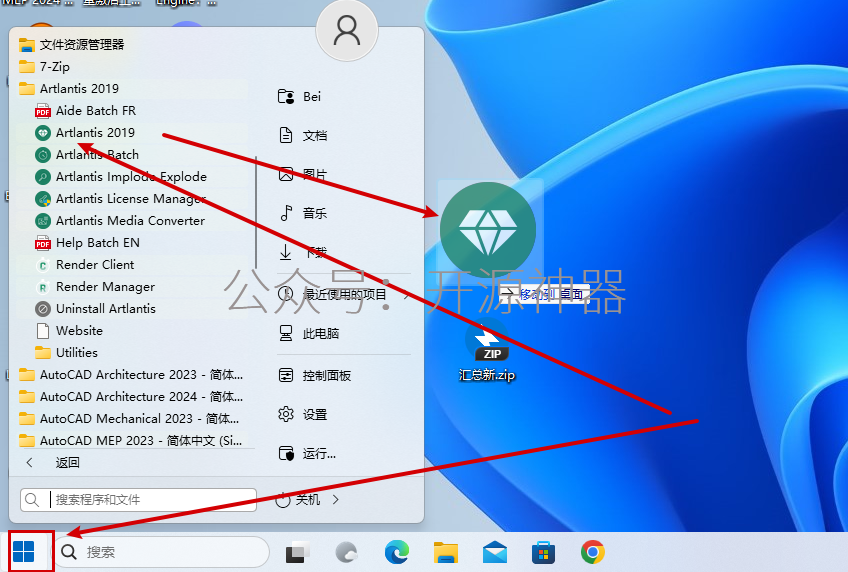Viewport: 848px width, 572px height.
Task: Open the 运行... dialog
Action: coord(307,454)
